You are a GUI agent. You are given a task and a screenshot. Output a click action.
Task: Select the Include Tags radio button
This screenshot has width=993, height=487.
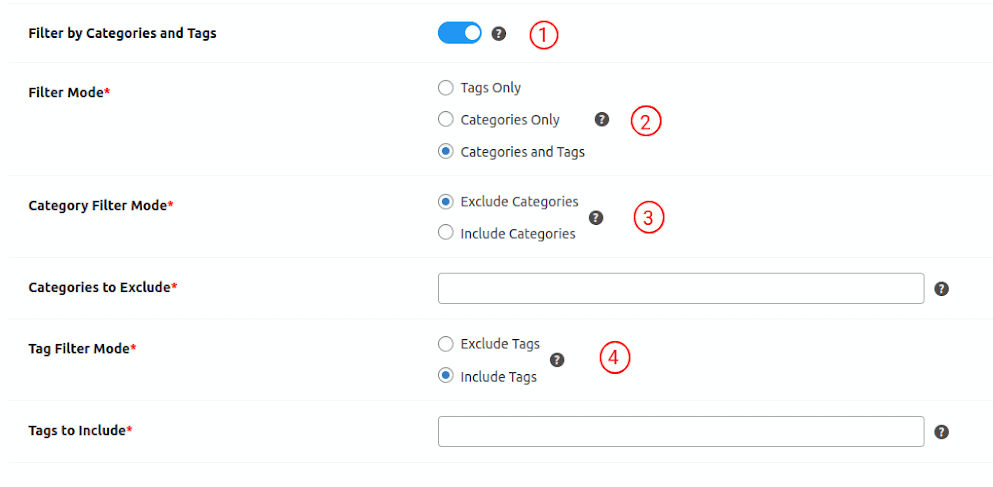click(x=446, y=377)
